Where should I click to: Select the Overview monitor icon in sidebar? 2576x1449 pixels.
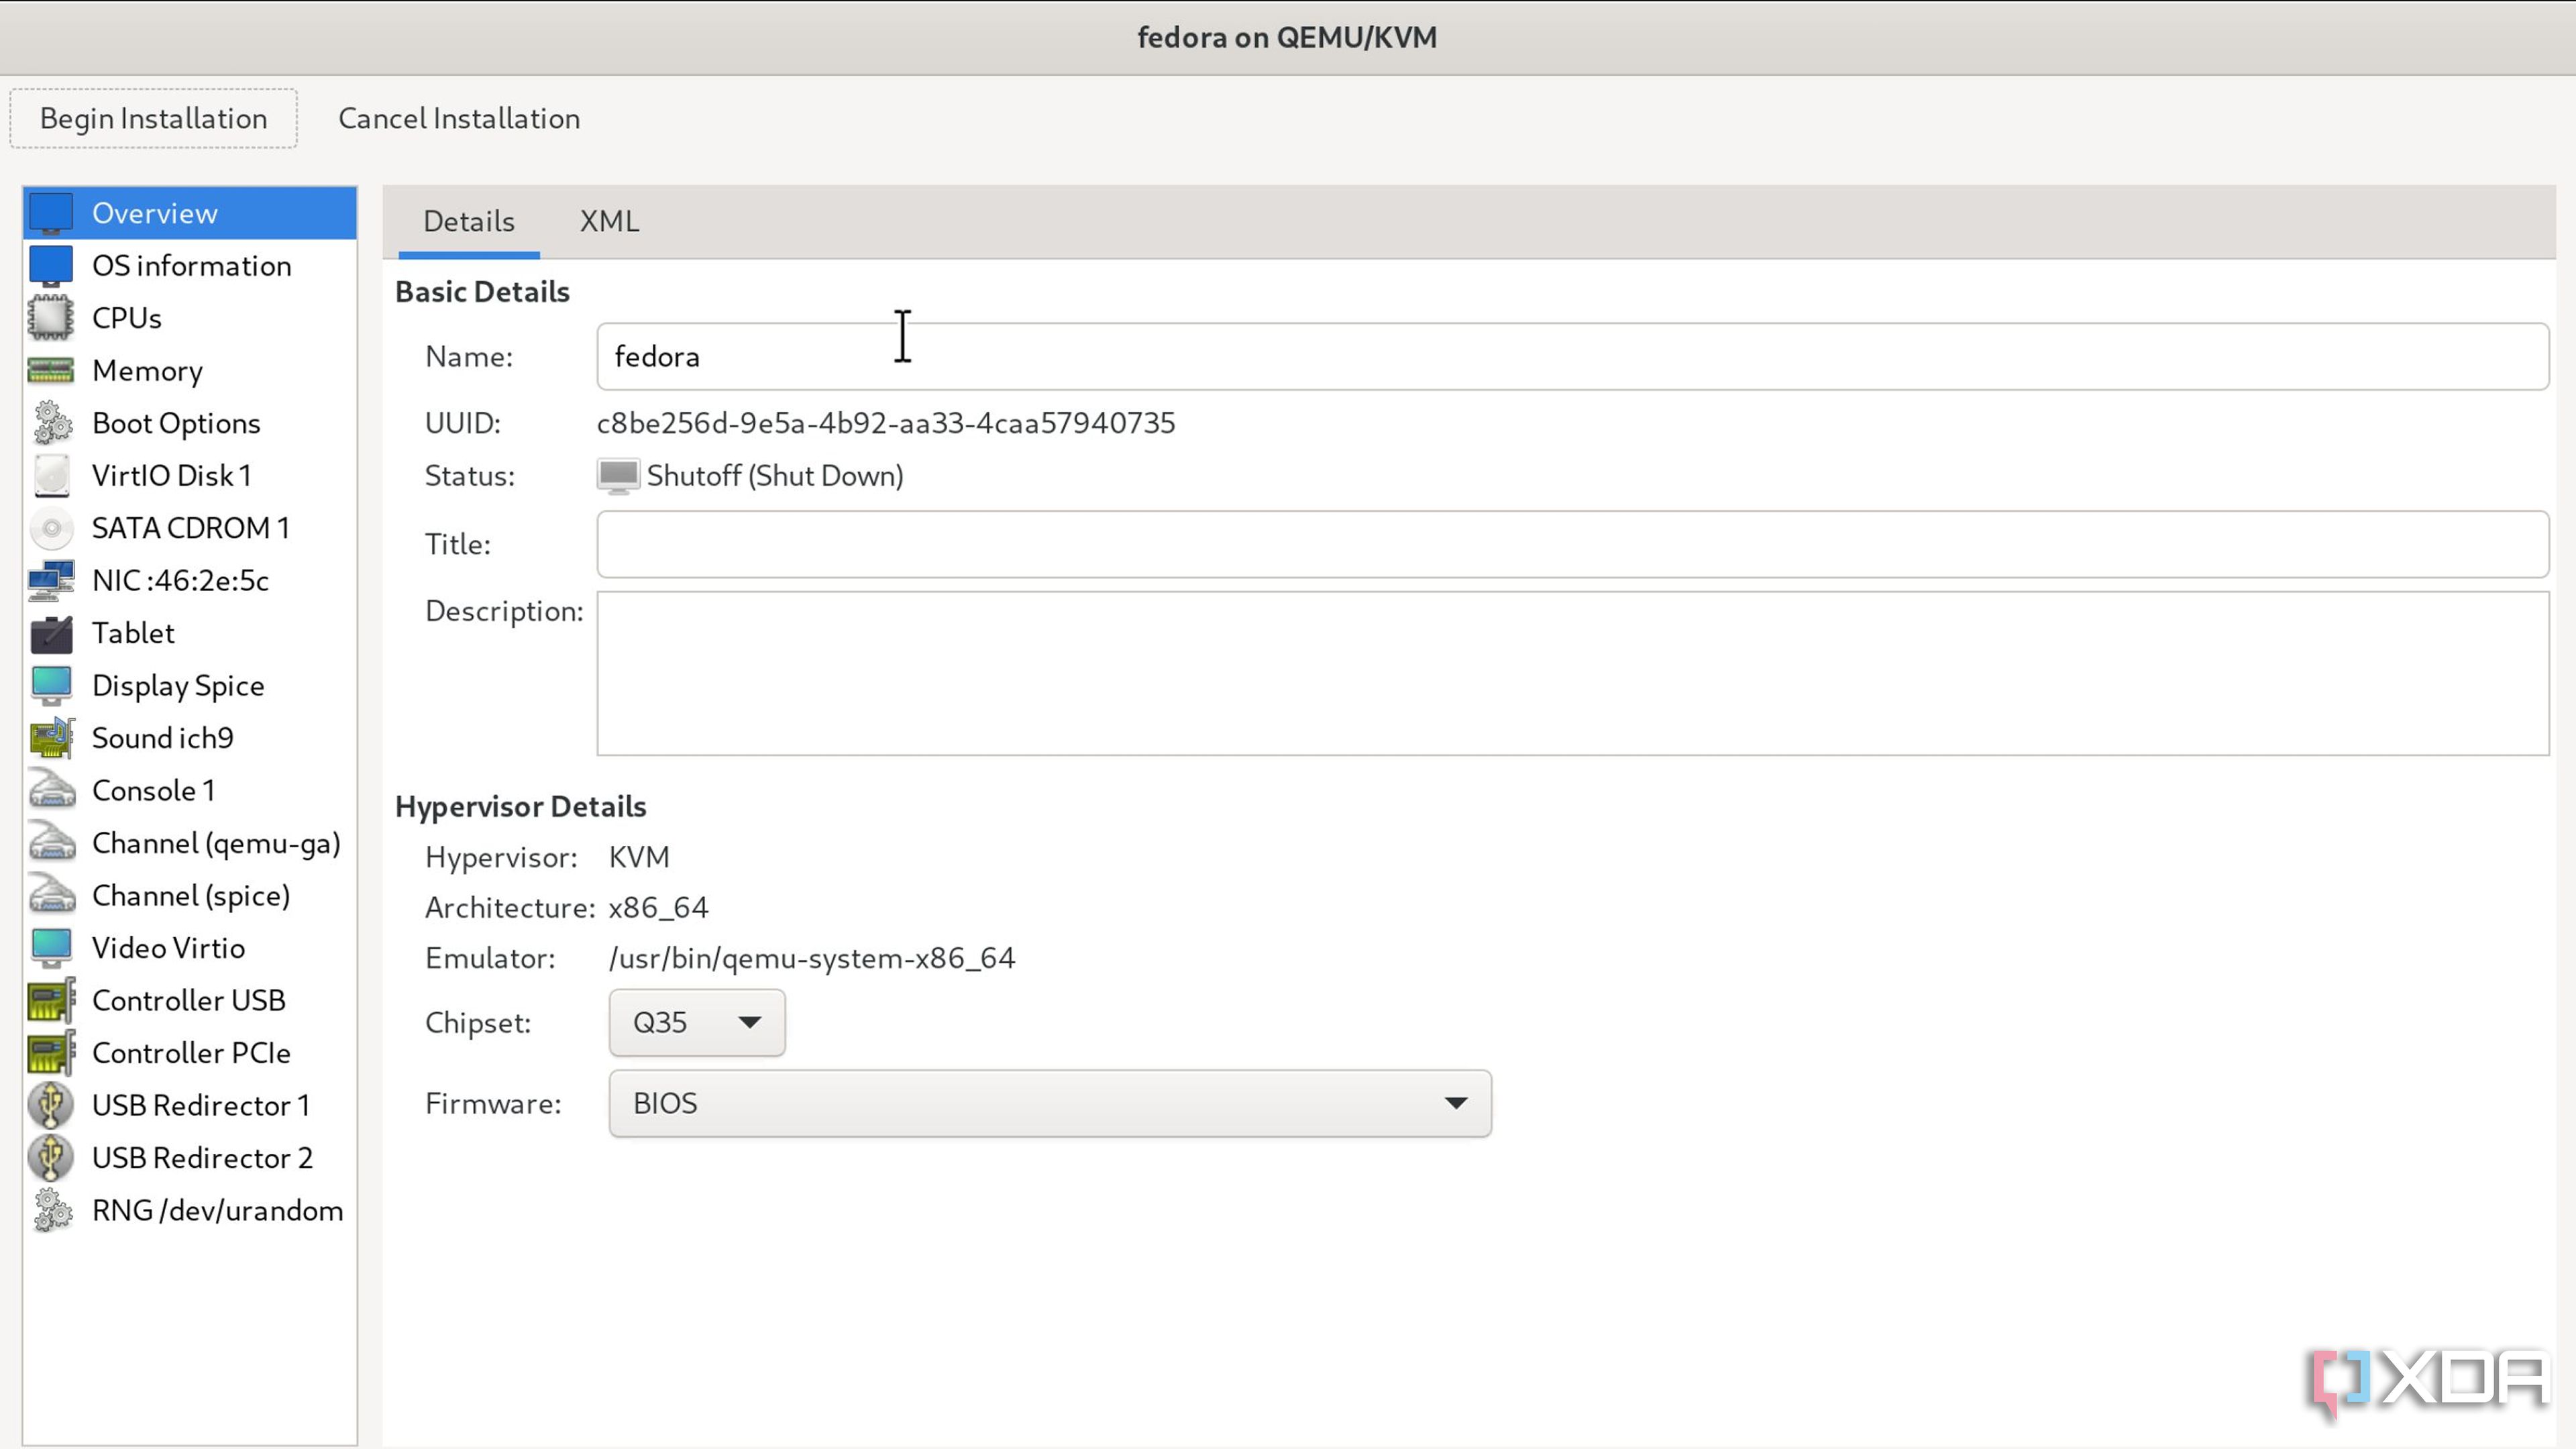point(51,213)
